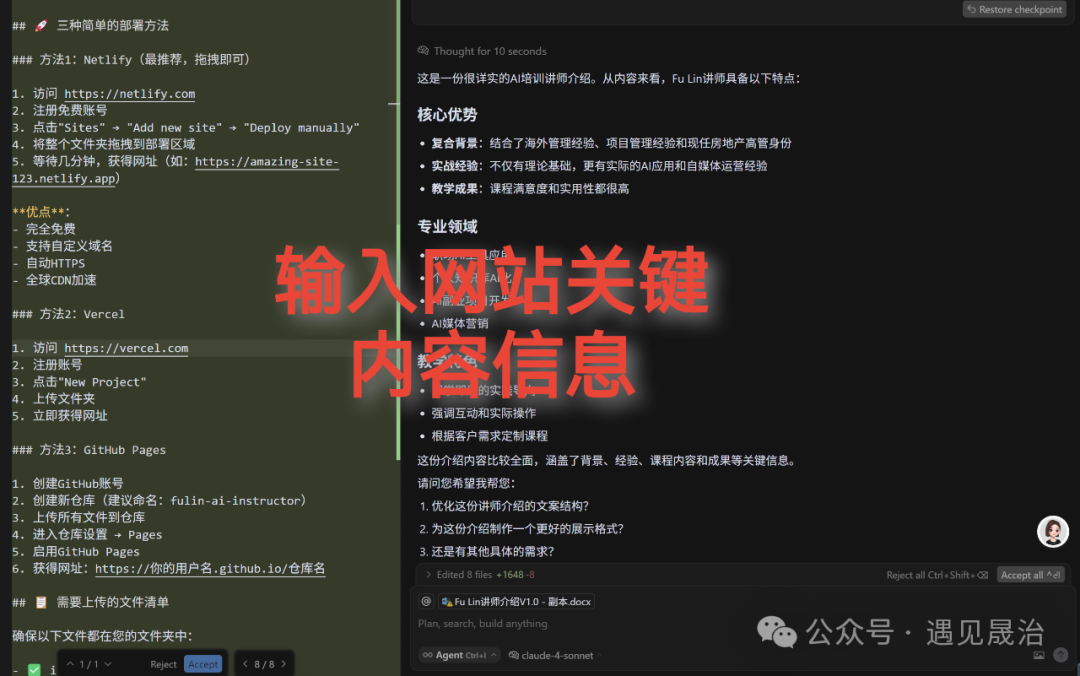
Task: Click the @ add context icon
Action: pos(426,602)
